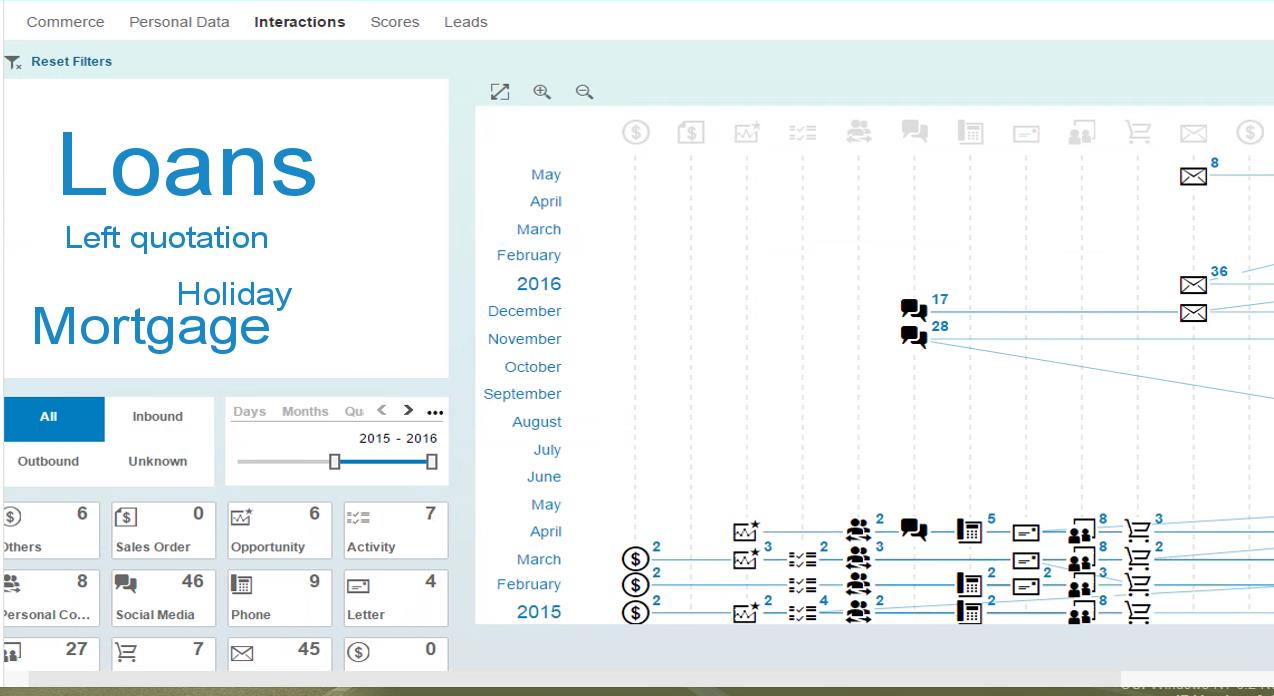Toggle the Others tile showing 6
Screen dimensions: 1274x696
point(51,530)
